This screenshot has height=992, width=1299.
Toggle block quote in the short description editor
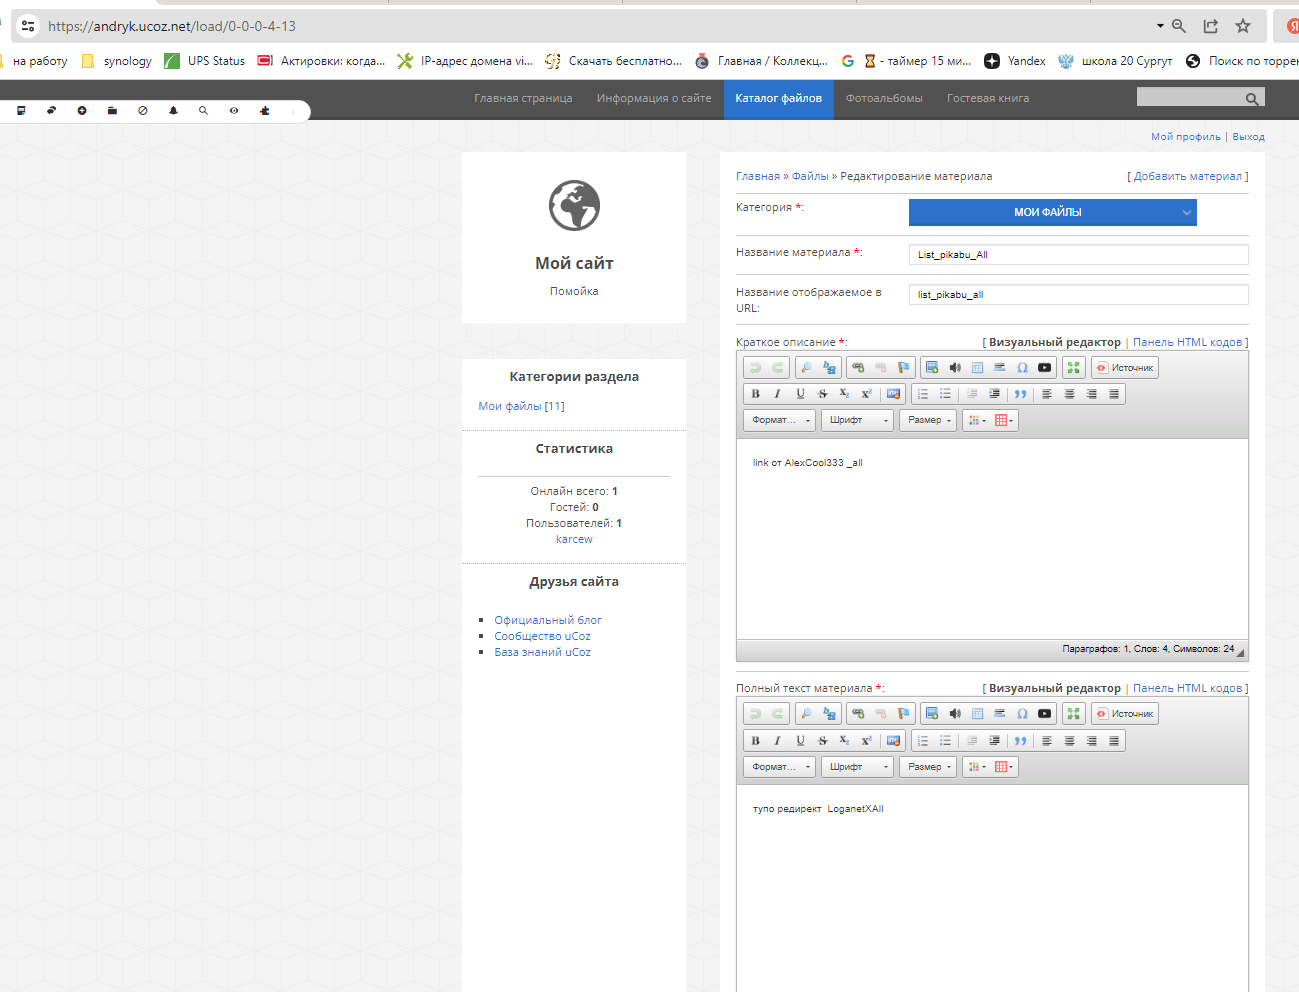[x=1020, y=394]
